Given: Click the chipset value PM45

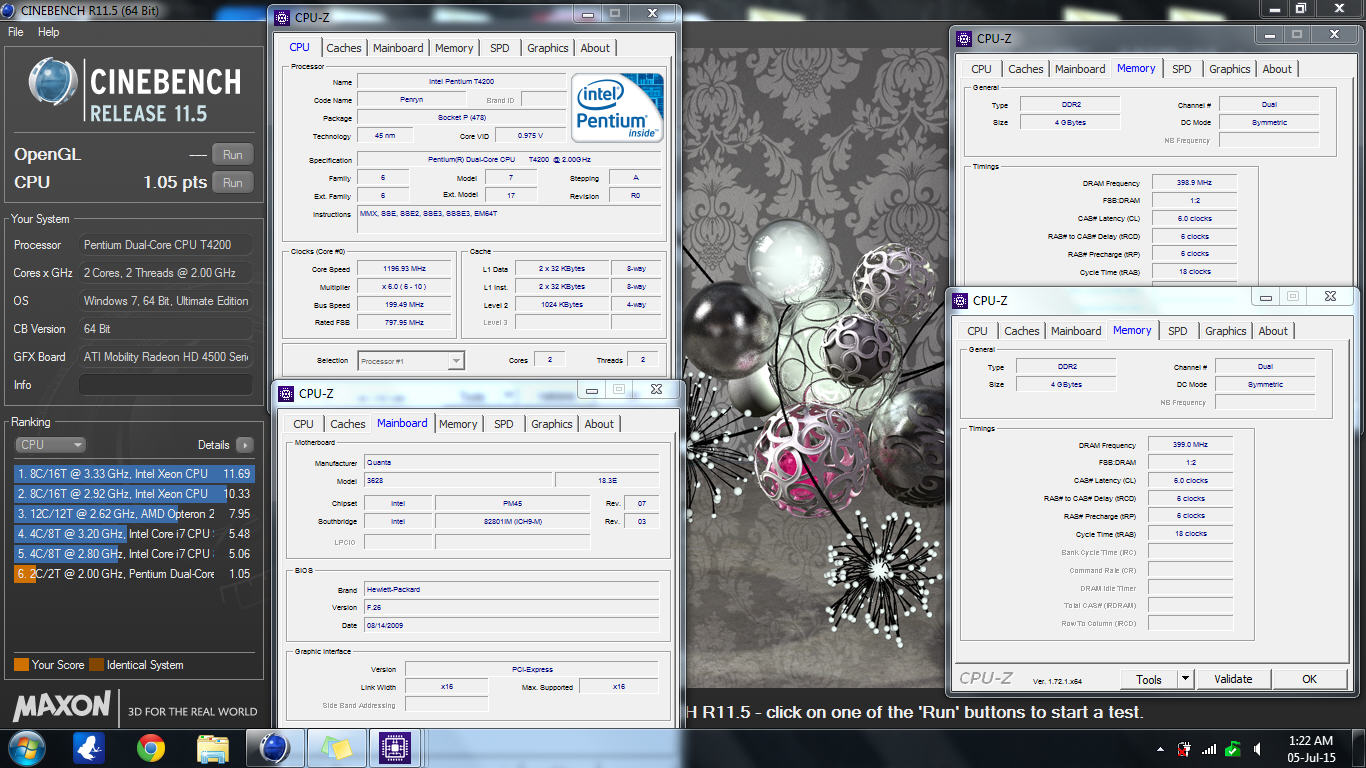Looking at the screenshot, I should click(512, 504).
